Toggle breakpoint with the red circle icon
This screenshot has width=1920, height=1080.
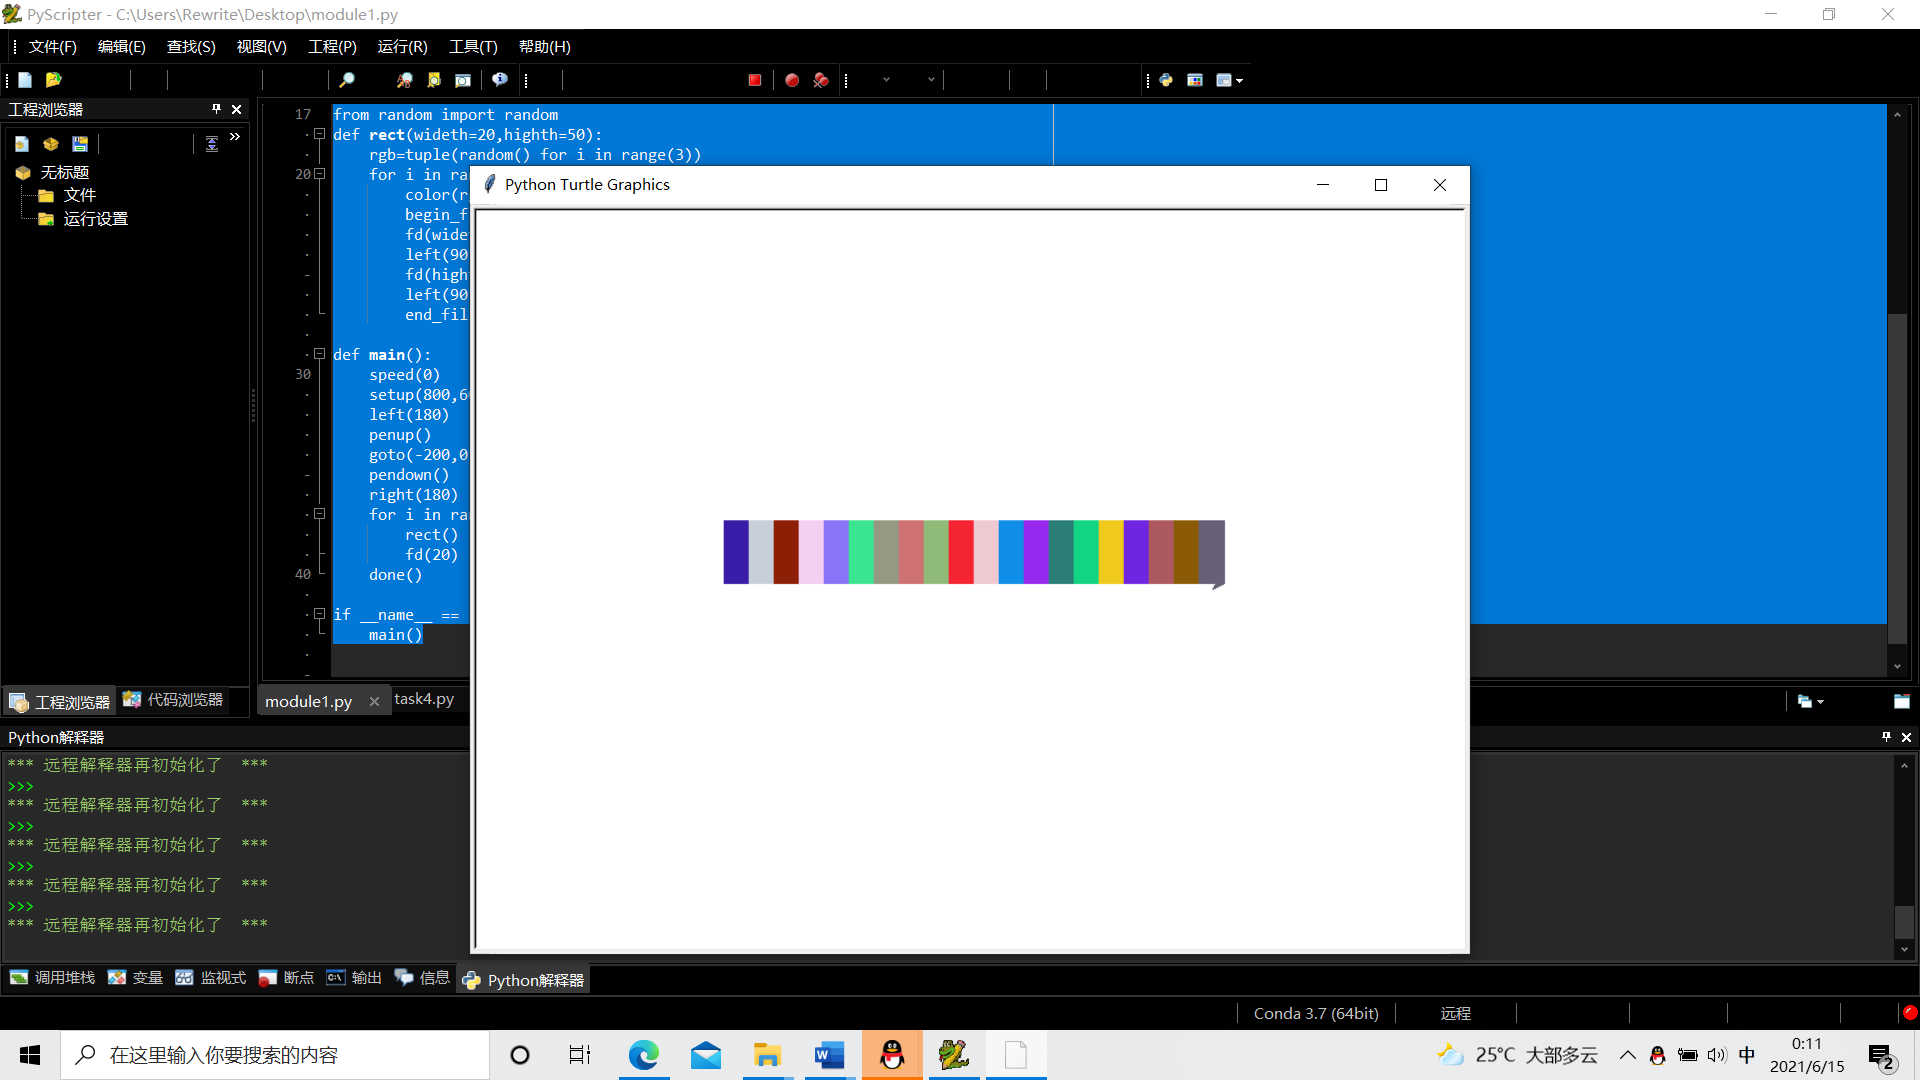(792, 80)
